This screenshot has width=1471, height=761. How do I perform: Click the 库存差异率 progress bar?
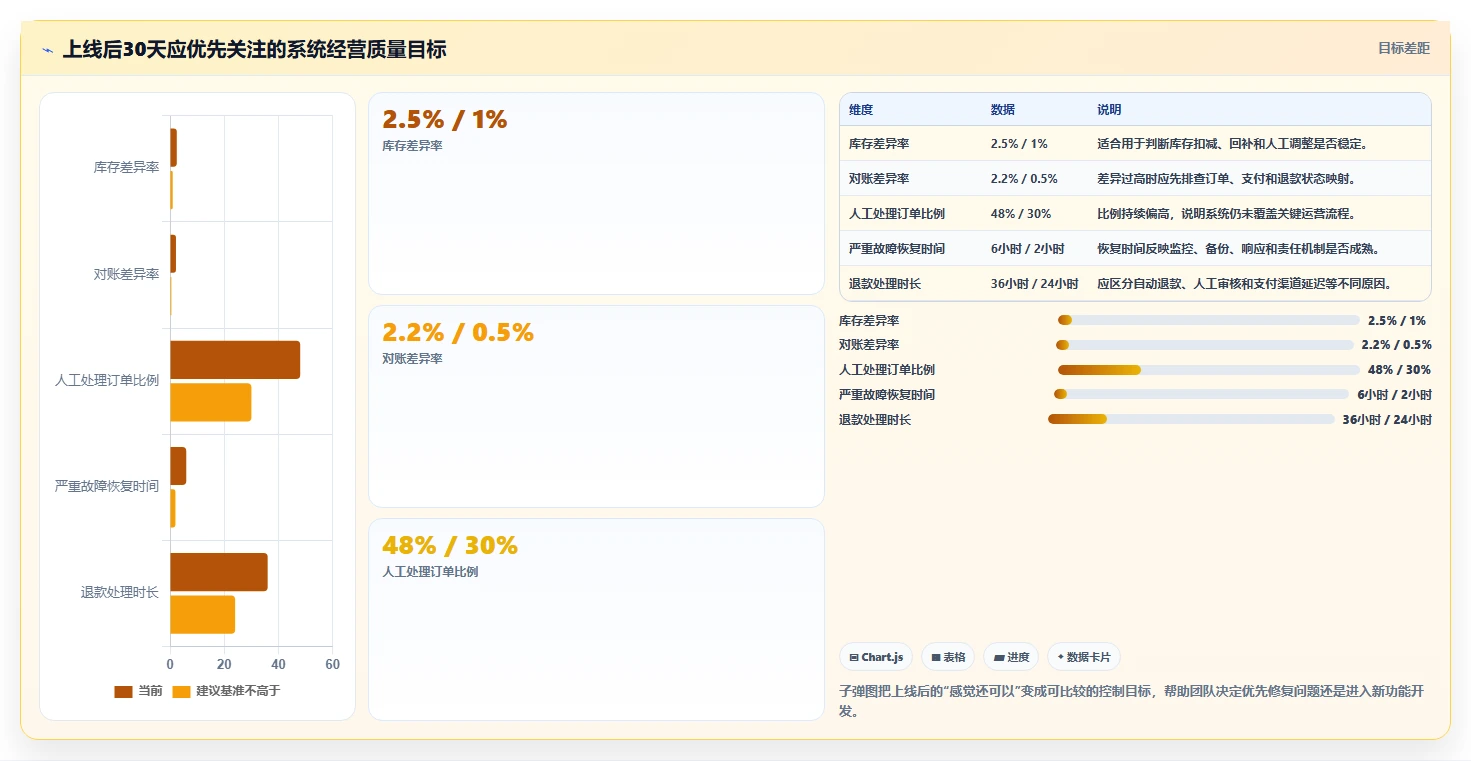pyautogui.click(x=1209, y=320)
